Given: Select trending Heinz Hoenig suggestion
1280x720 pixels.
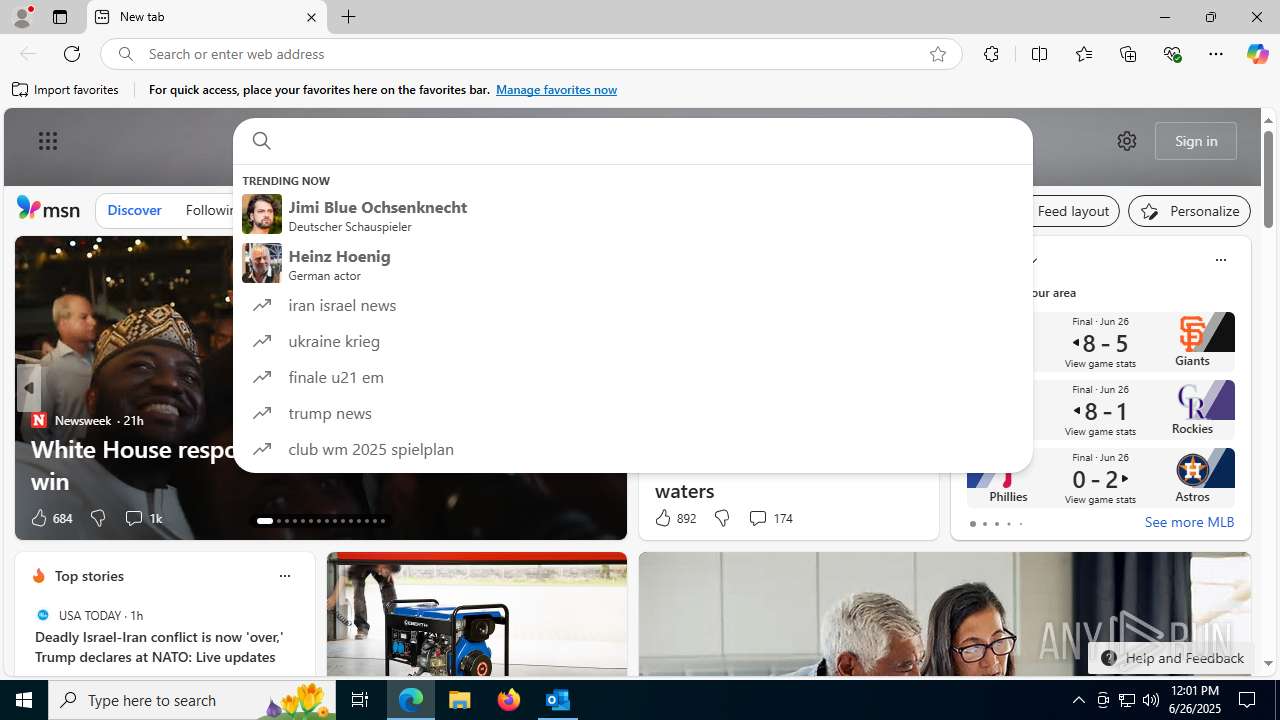Looking at the screenshot, I should pyautogui.click(x=632, y=263).
